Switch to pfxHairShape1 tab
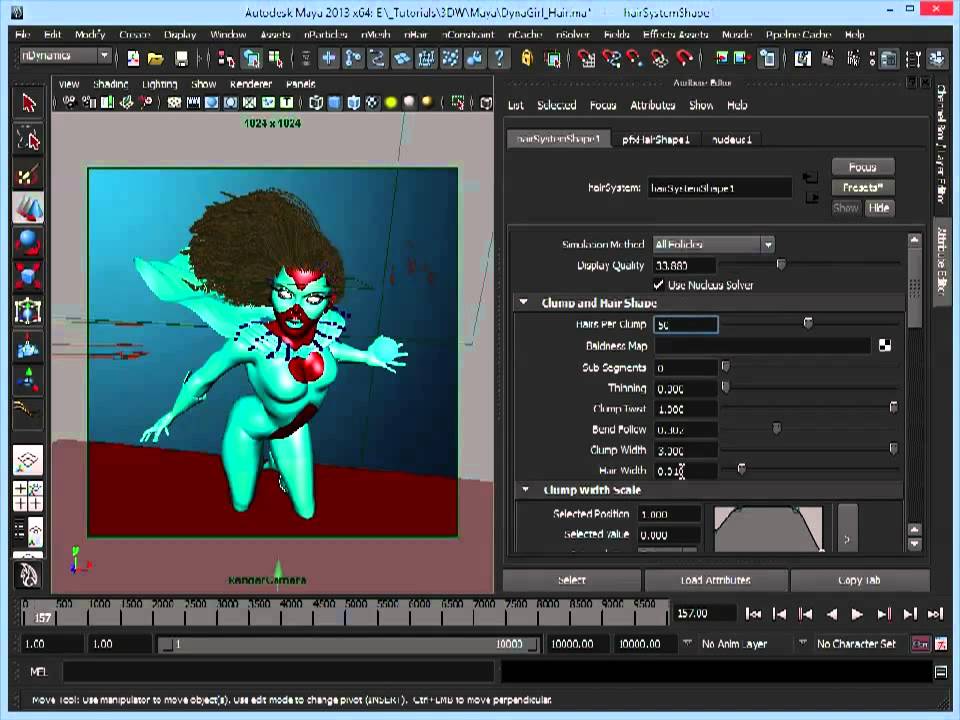Image resolution: width=960 pixels, height=720 pixels. click(656, 140)
